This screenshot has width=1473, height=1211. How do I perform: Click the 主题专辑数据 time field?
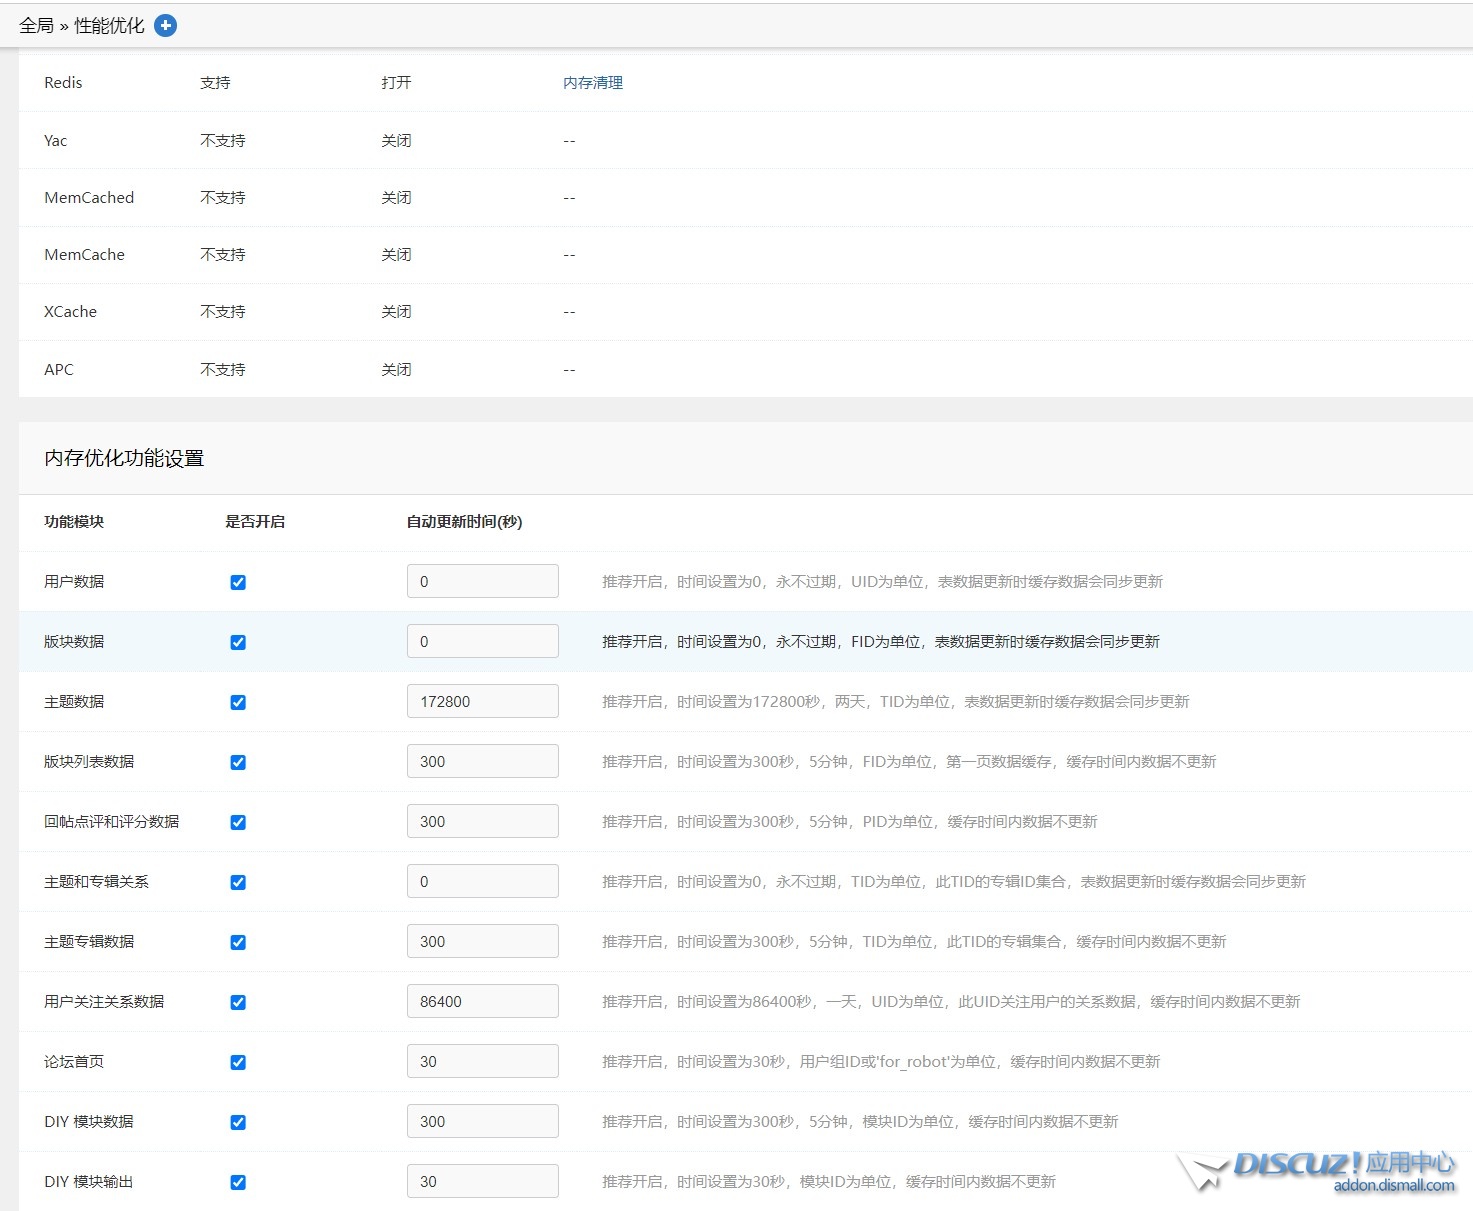(x=483, y=941)
